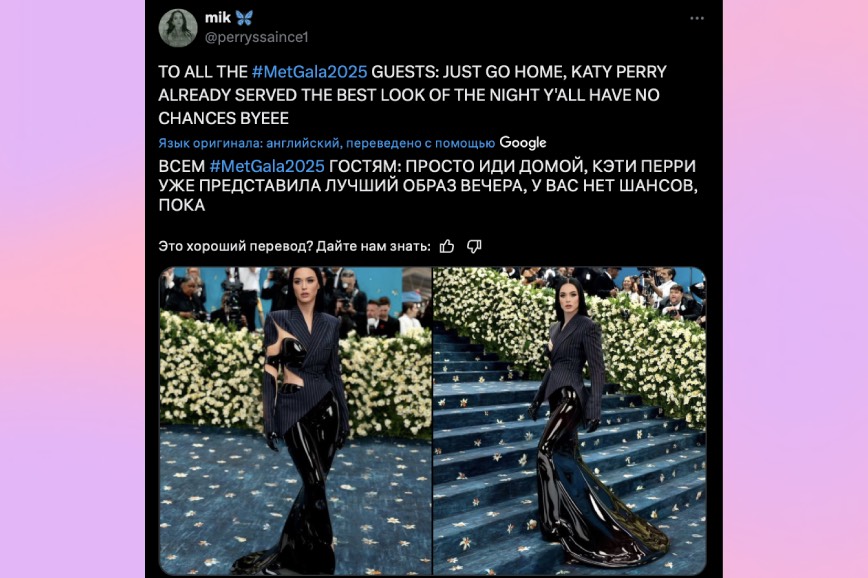Viewport: 868px width, 578px height.
Task: Open the right photo on the blue stairs
Action: (x=570, y=421)
